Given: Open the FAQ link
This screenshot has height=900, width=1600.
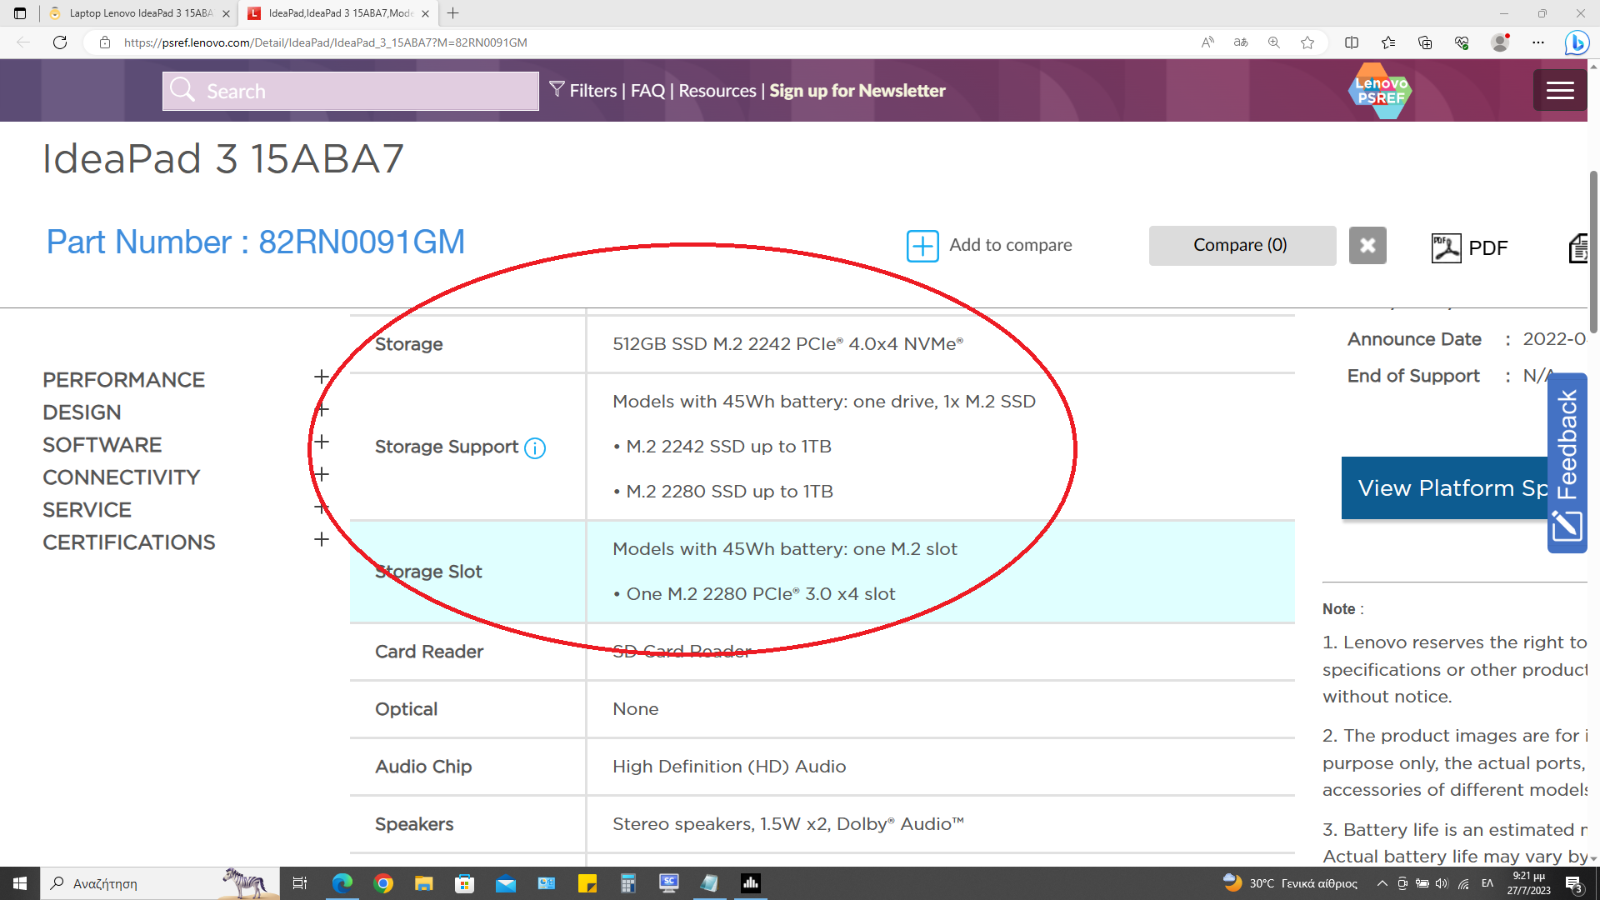Looking at the screenshot, I should tap(648, 91).
